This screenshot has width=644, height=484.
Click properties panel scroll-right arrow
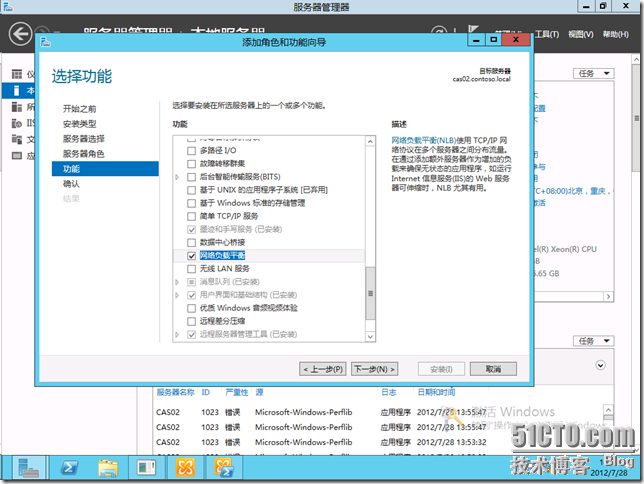pos(608,297)
